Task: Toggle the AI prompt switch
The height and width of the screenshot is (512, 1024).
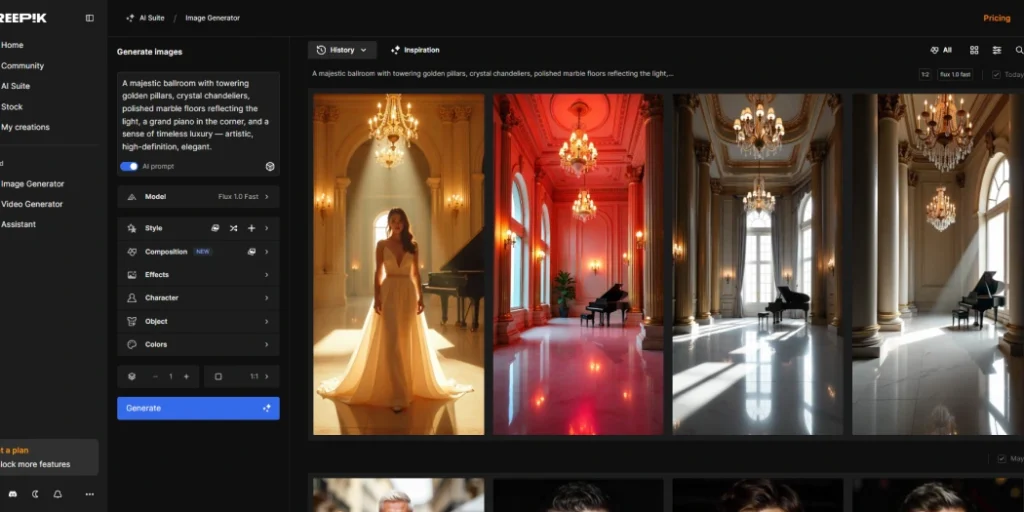Action: coord(129,167)
